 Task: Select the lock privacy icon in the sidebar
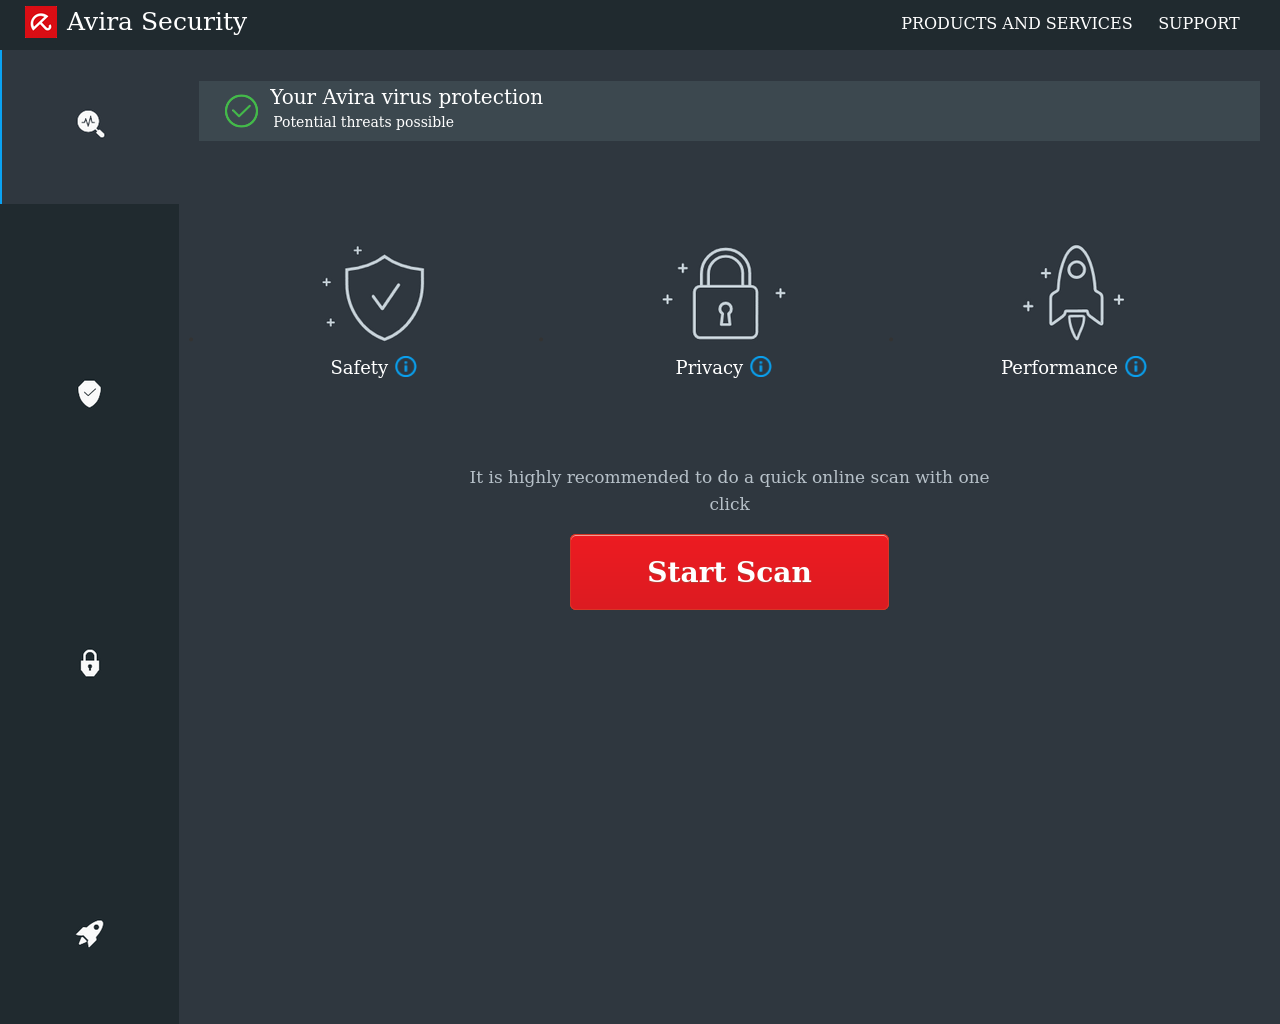[90, 663]
